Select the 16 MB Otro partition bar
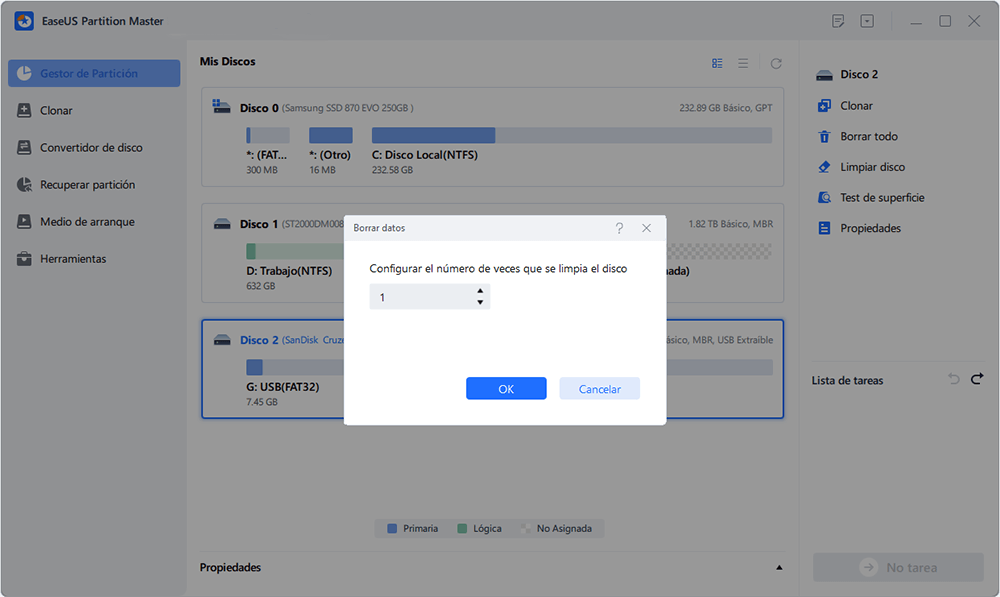 click(330, 135)
